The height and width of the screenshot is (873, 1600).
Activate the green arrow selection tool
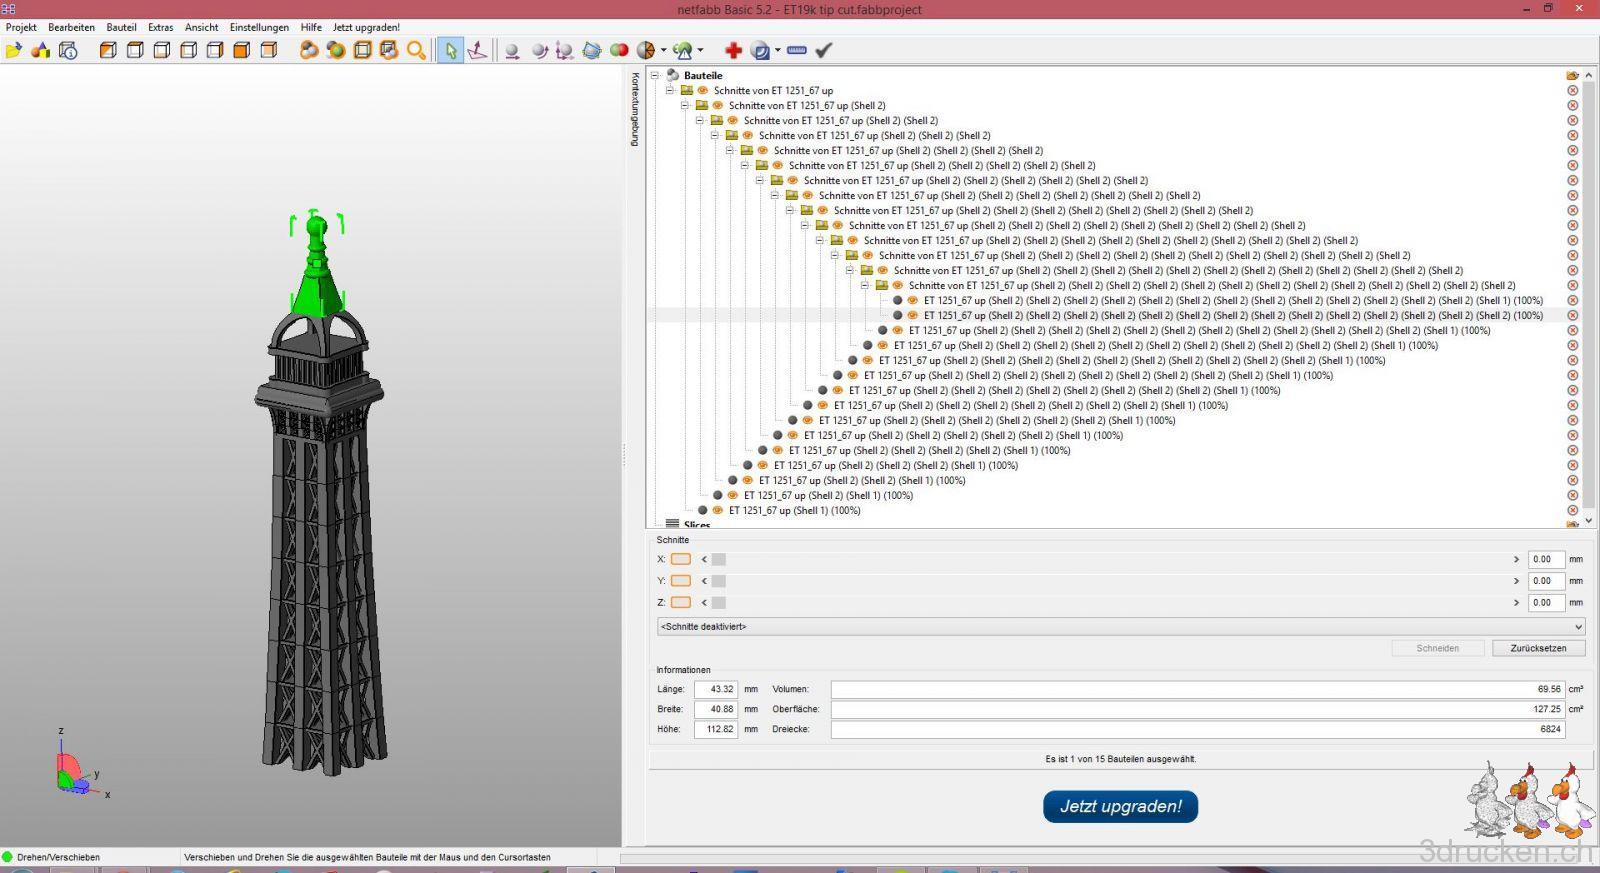tap(451, 50)
